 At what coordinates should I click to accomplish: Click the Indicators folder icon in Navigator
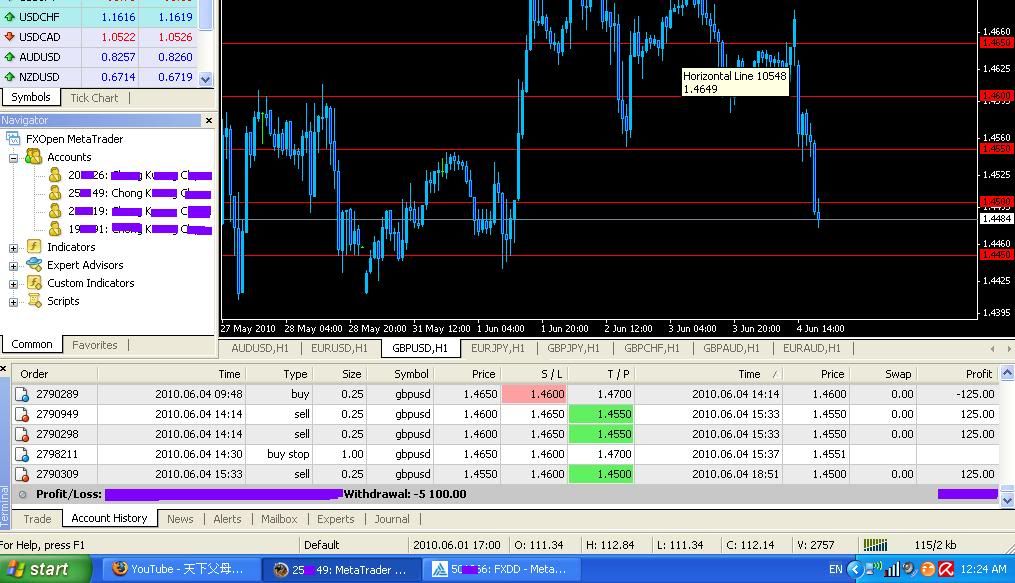[33, 247]
